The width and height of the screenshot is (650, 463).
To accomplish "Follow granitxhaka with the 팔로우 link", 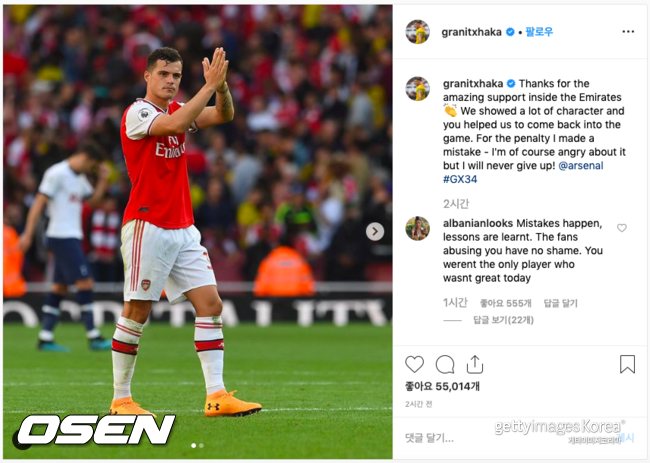I will pyautogui.click(x=539, y=32).
